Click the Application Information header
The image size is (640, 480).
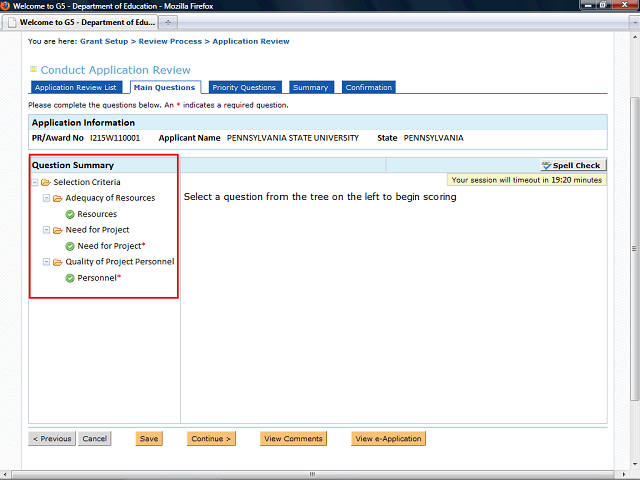click(83, 123)
